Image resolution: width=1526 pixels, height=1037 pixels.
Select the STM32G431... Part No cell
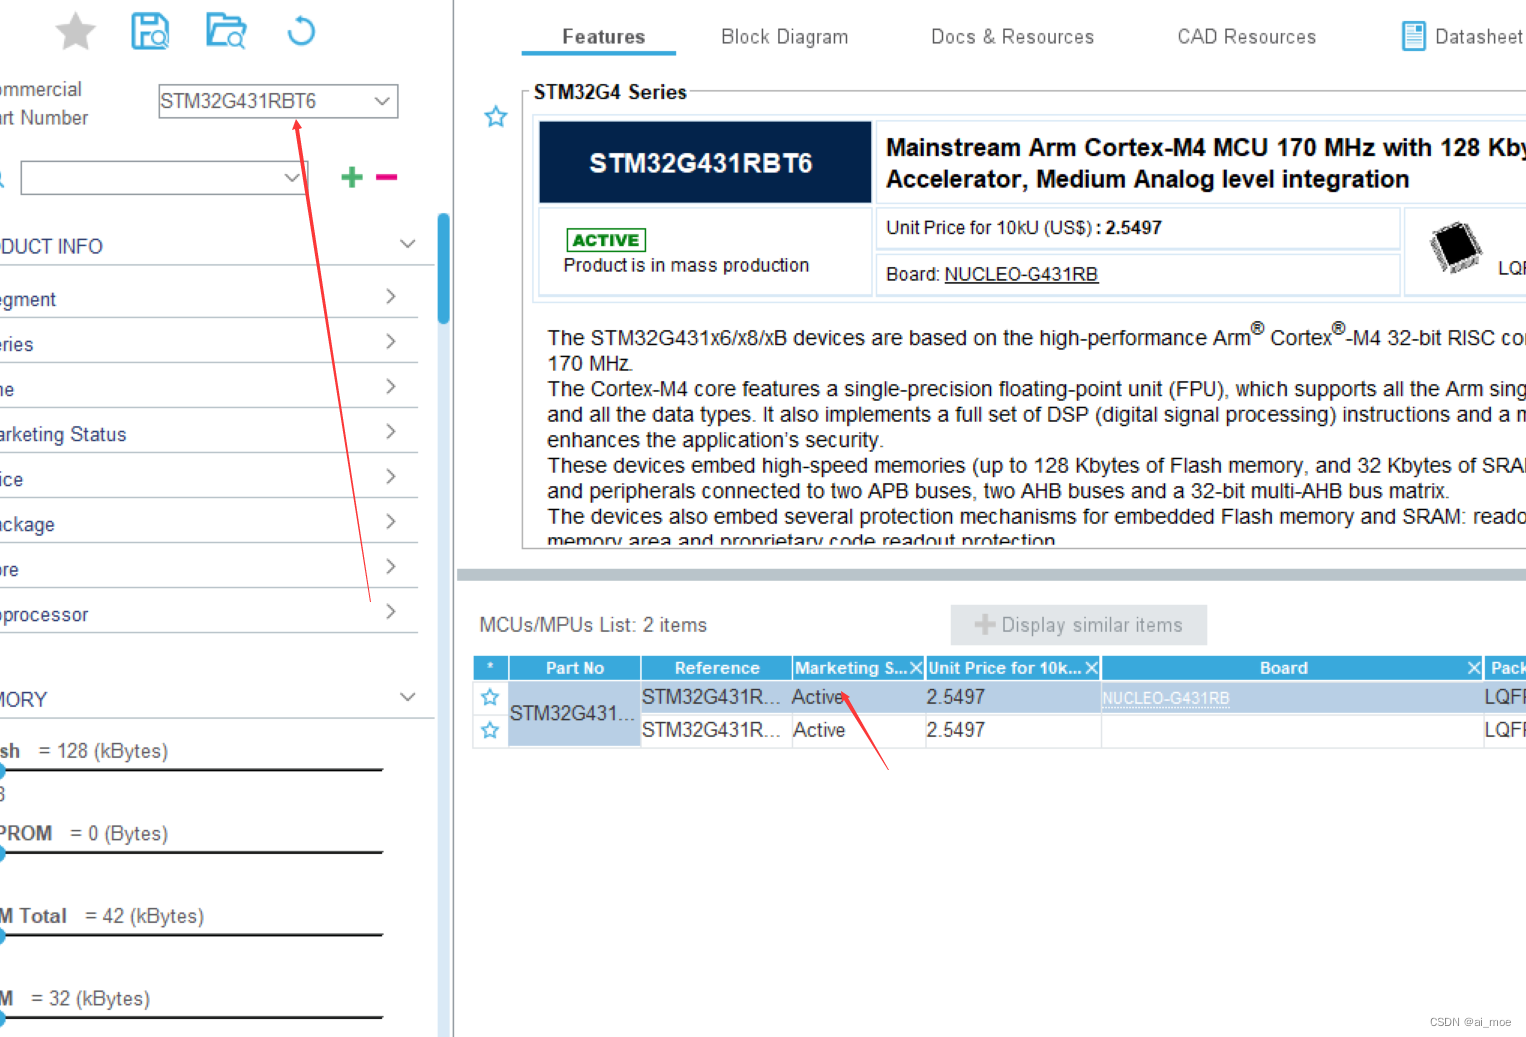click(574, 713)
